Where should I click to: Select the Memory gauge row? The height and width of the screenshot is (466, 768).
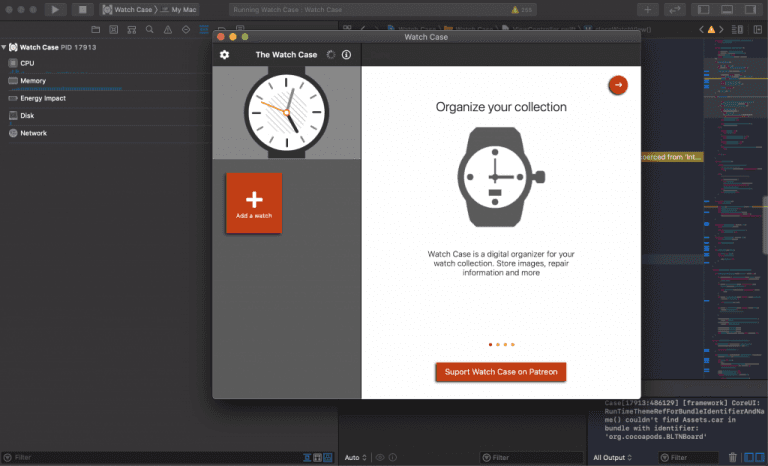tap(32, 80)
